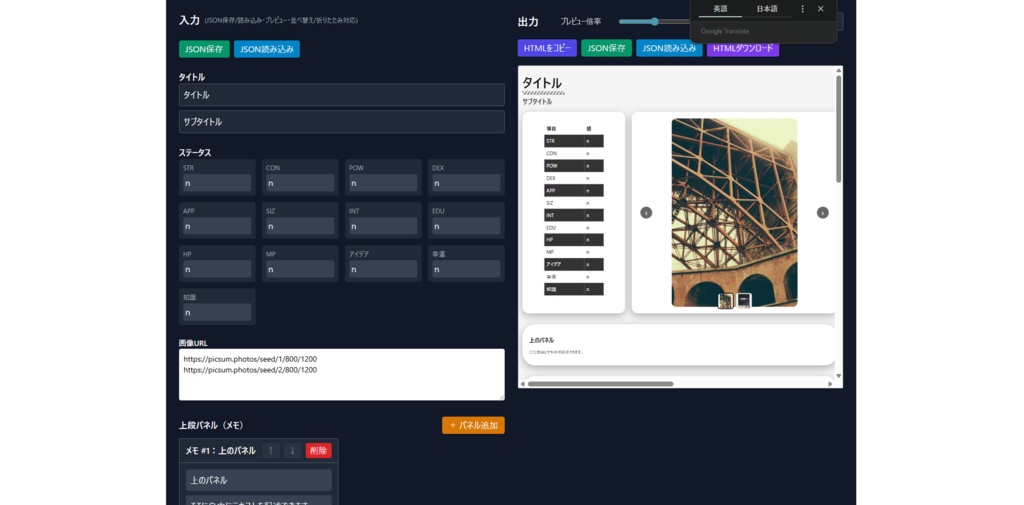This screenshot has height=505, width=1024.
Task: Focus the SIZ status input
Action: (300, 226)
